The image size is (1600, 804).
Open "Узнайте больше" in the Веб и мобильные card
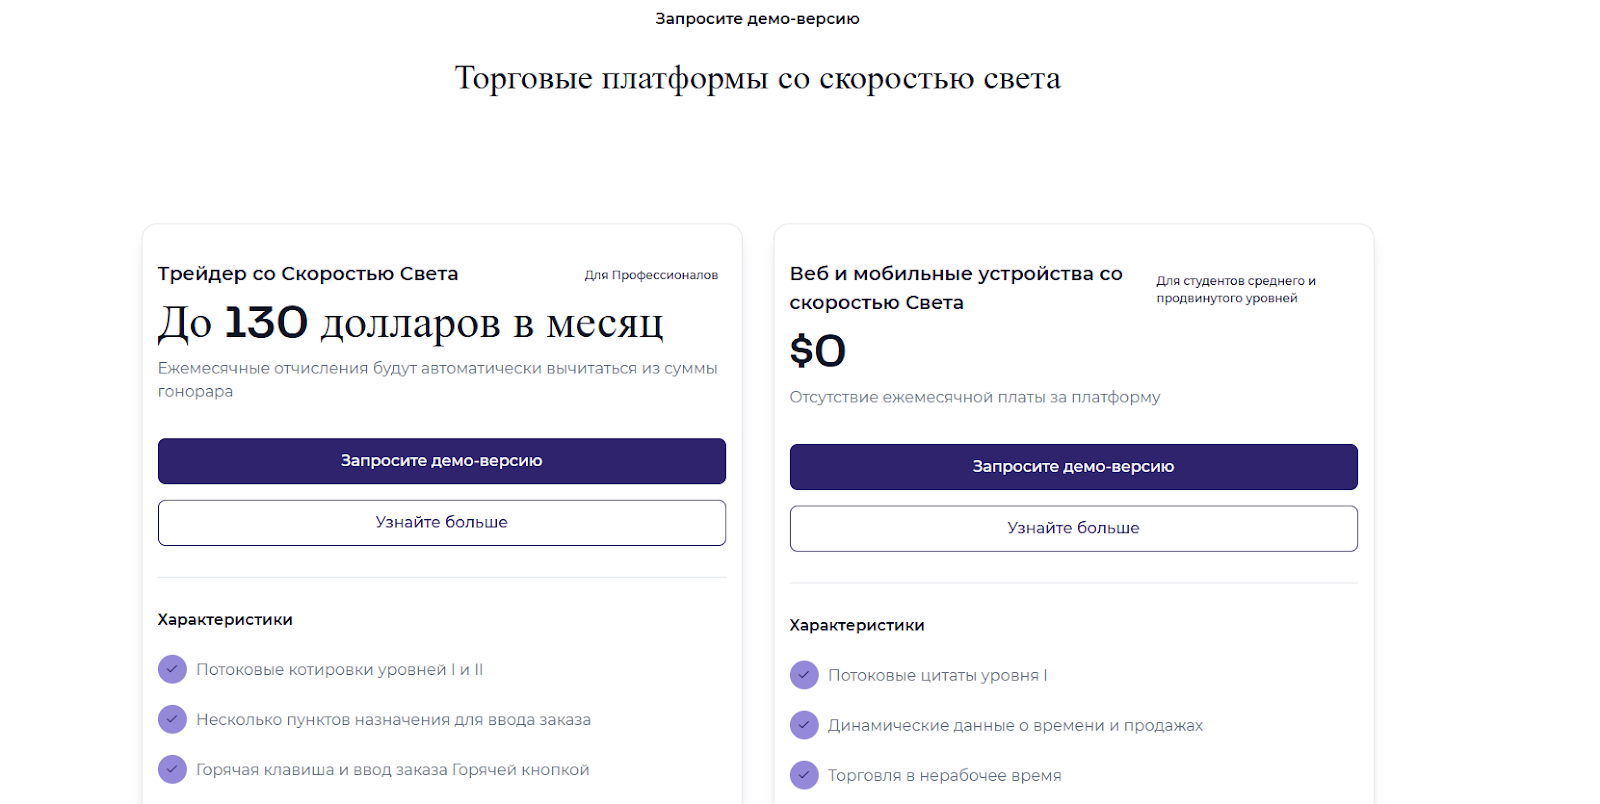pos(1073,528)
